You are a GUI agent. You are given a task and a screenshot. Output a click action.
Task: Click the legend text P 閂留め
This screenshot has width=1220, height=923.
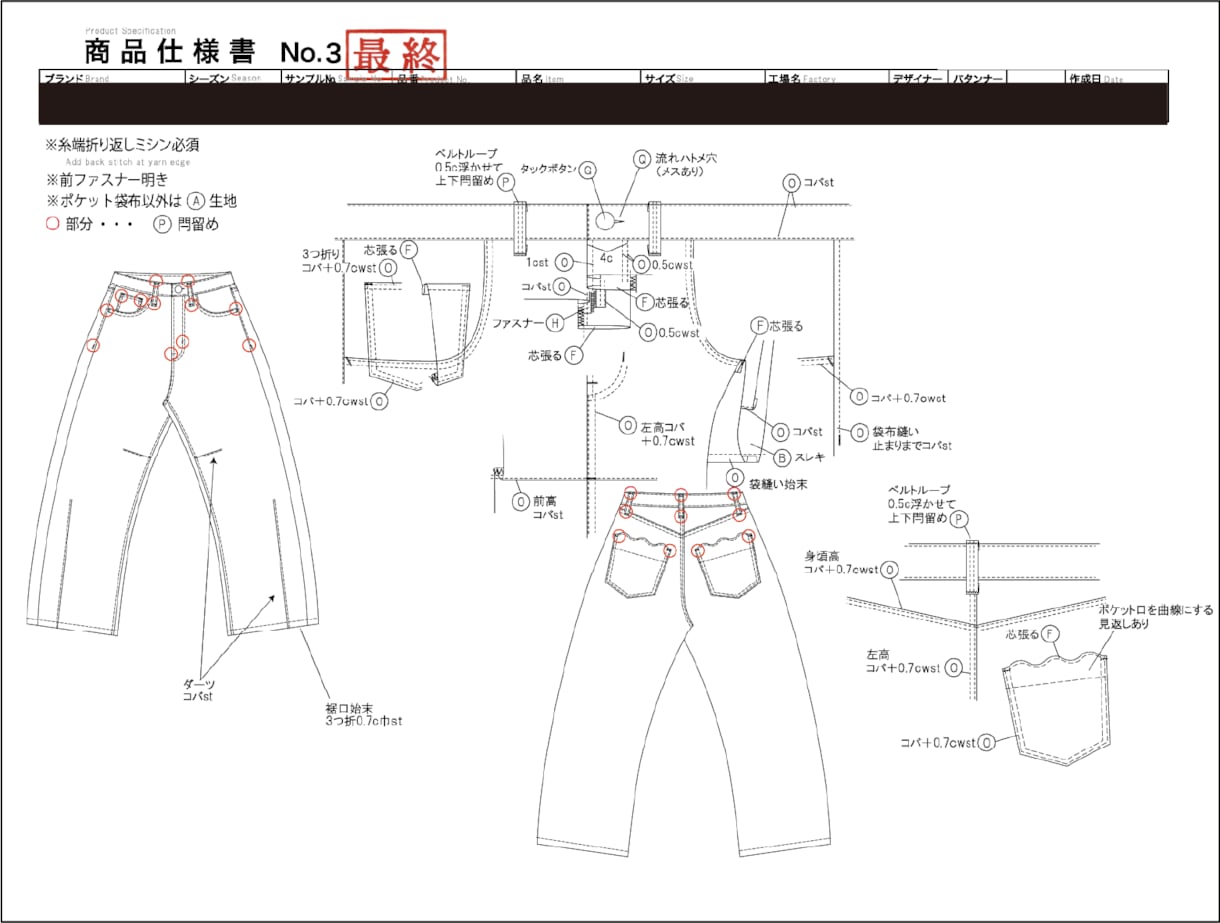(x=186, y=225)
